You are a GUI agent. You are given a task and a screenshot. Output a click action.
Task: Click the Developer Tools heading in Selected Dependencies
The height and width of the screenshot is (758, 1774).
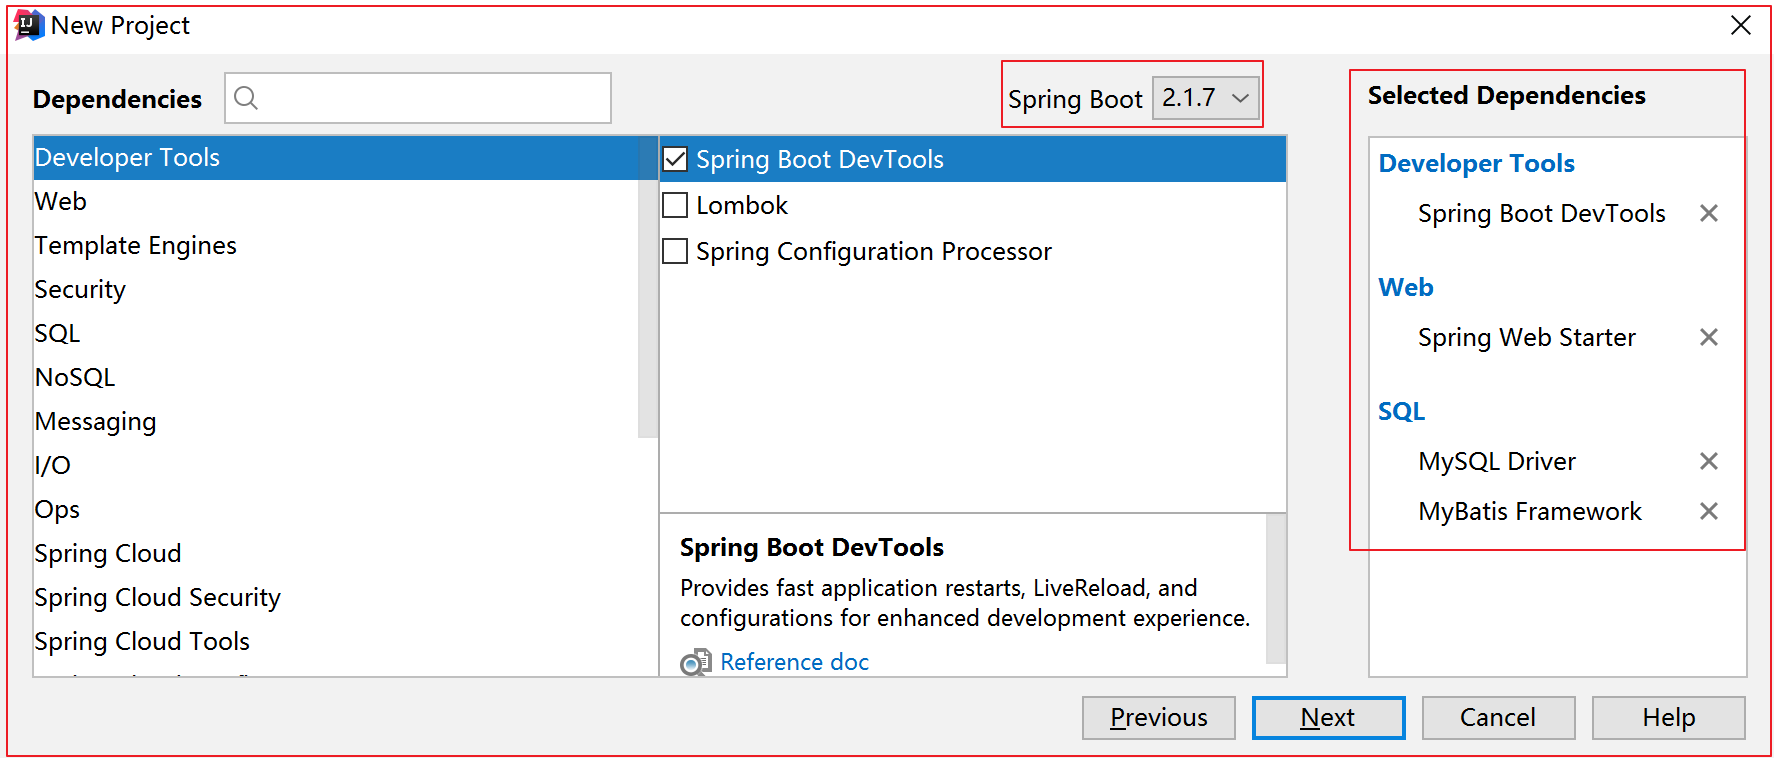(x=1476, y=163)
